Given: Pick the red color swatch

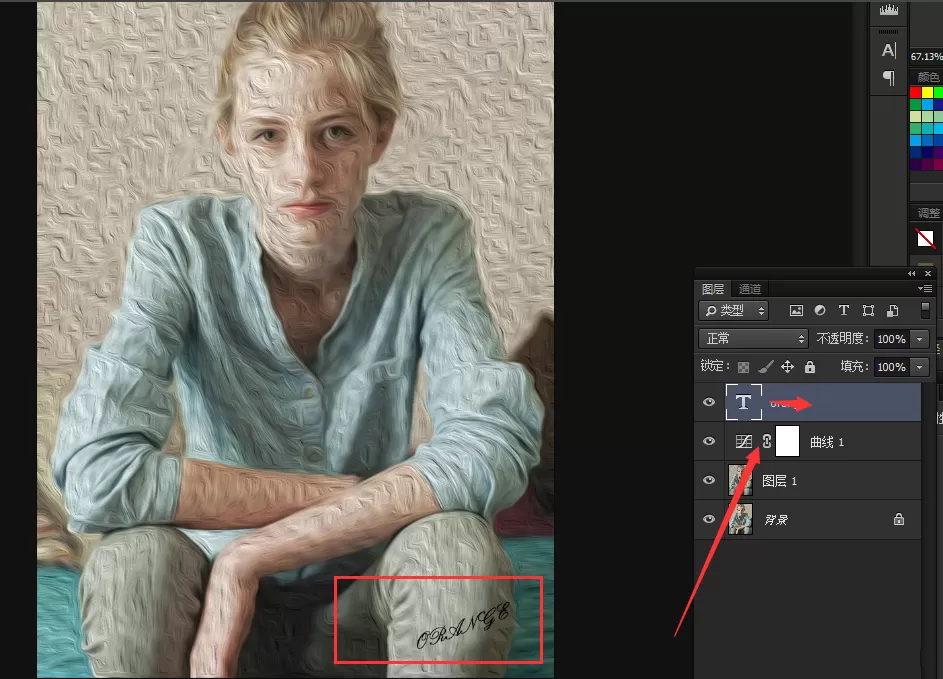Looking at the screenshot, I should click(915, 93).
